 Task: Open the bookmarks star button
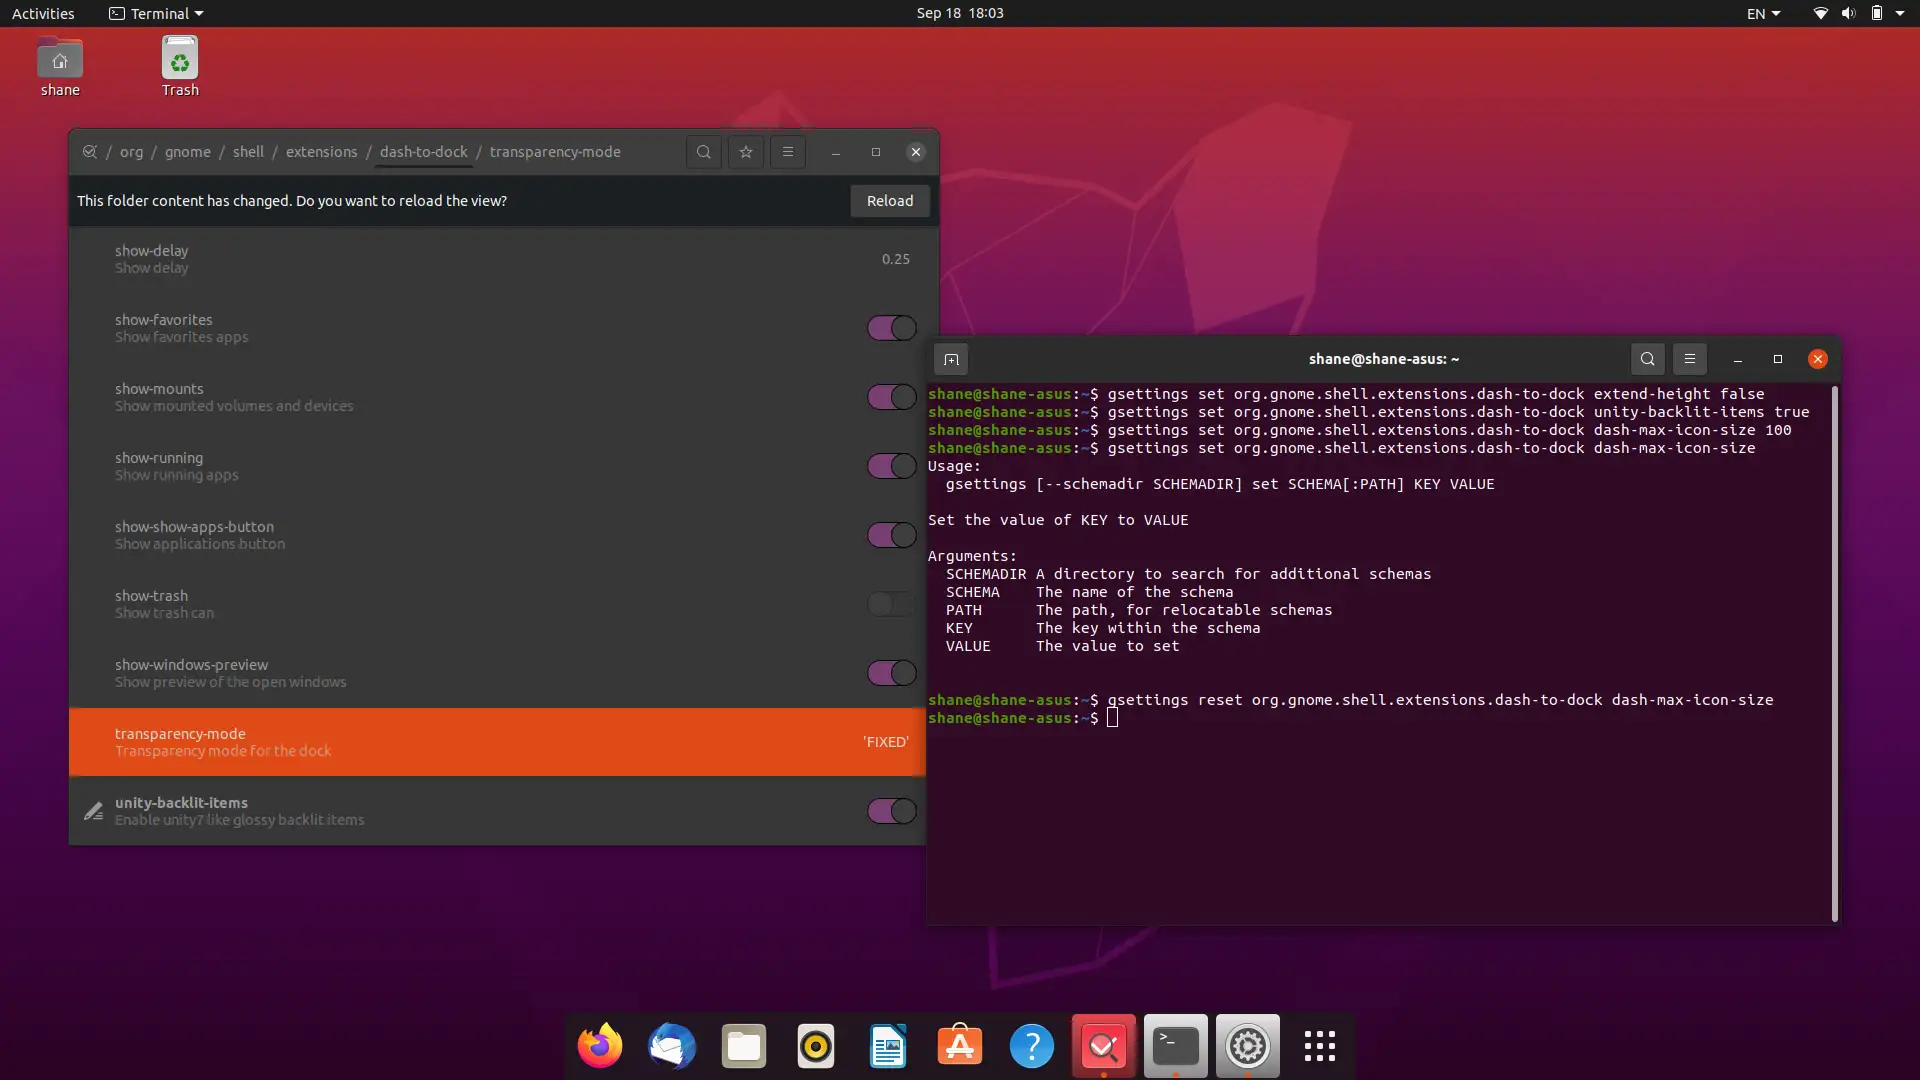(746, 152)
